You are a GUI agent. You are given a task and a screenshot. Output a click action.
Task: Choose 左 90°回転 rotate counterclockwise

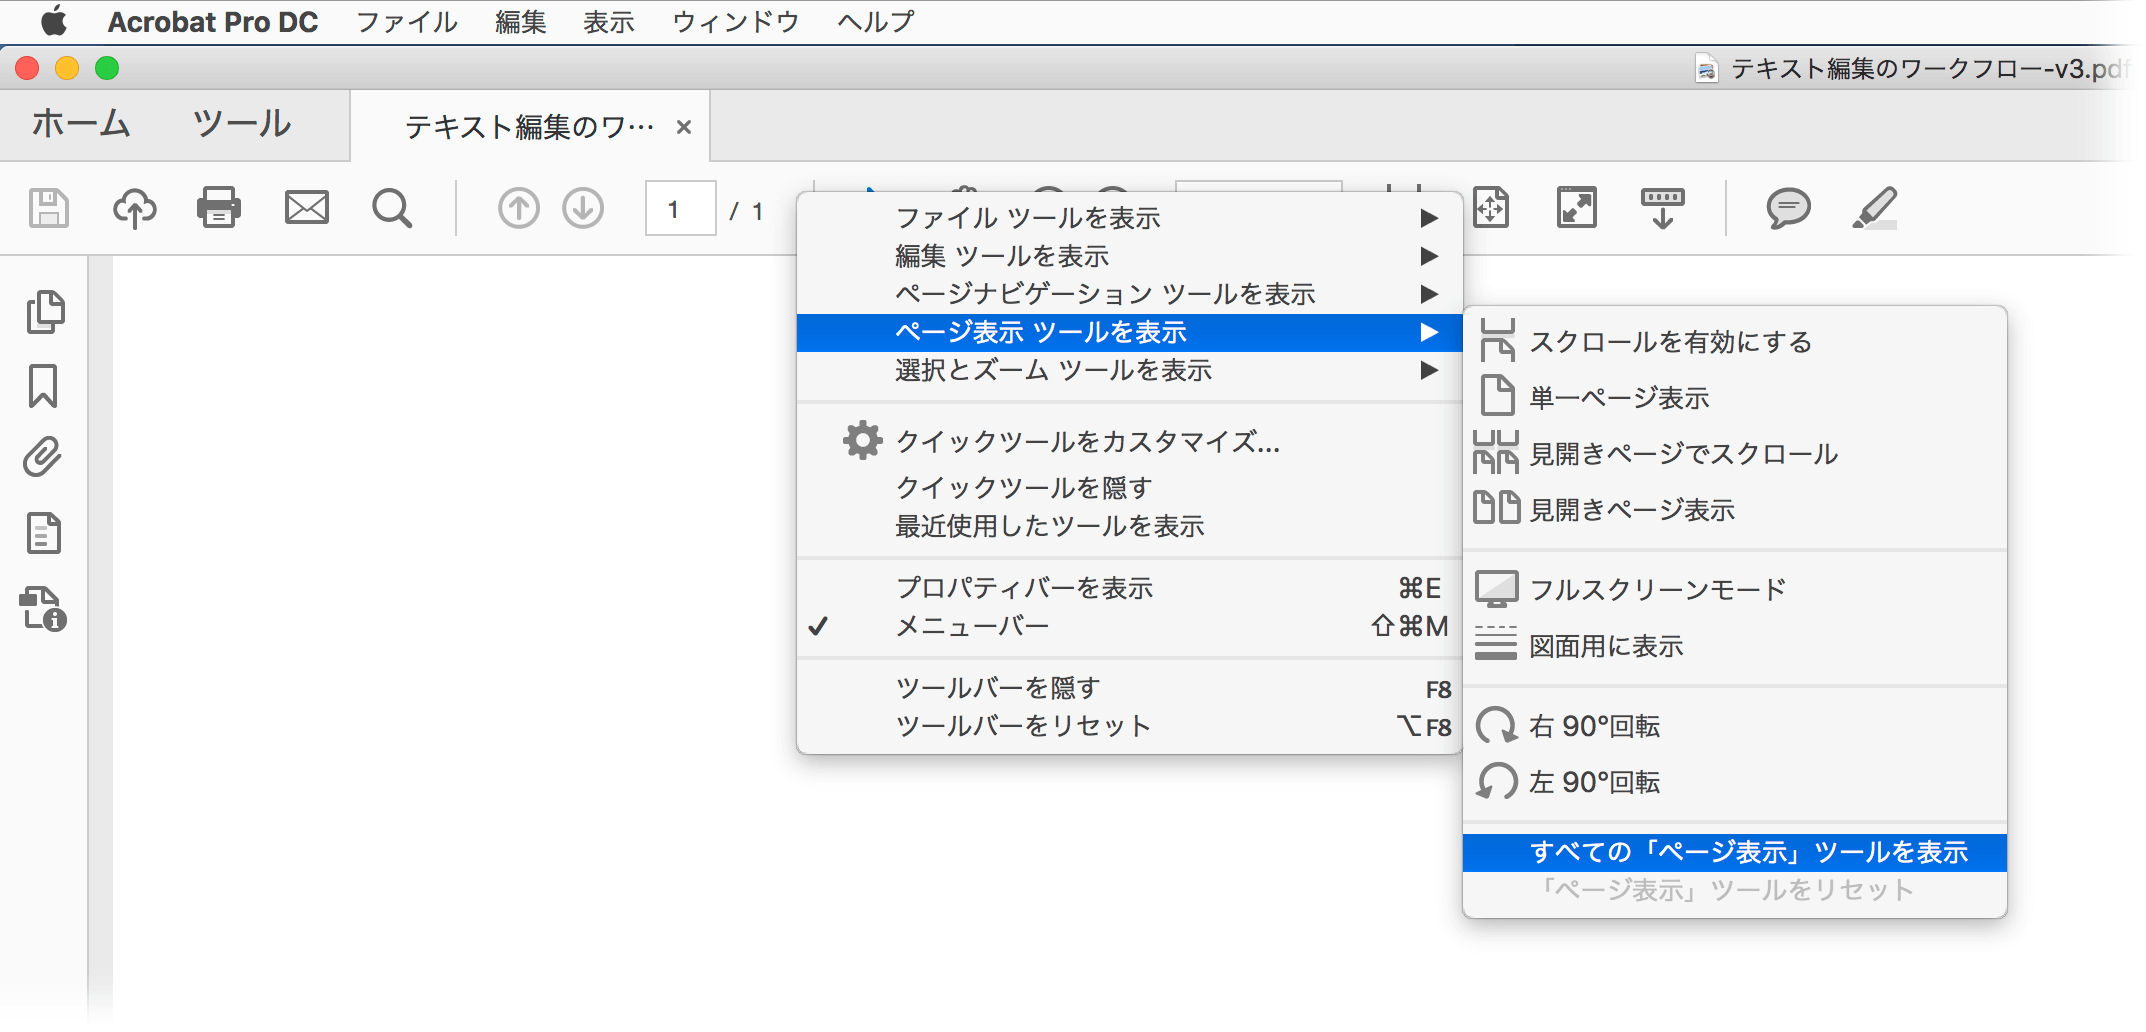tap(1735, 782)
